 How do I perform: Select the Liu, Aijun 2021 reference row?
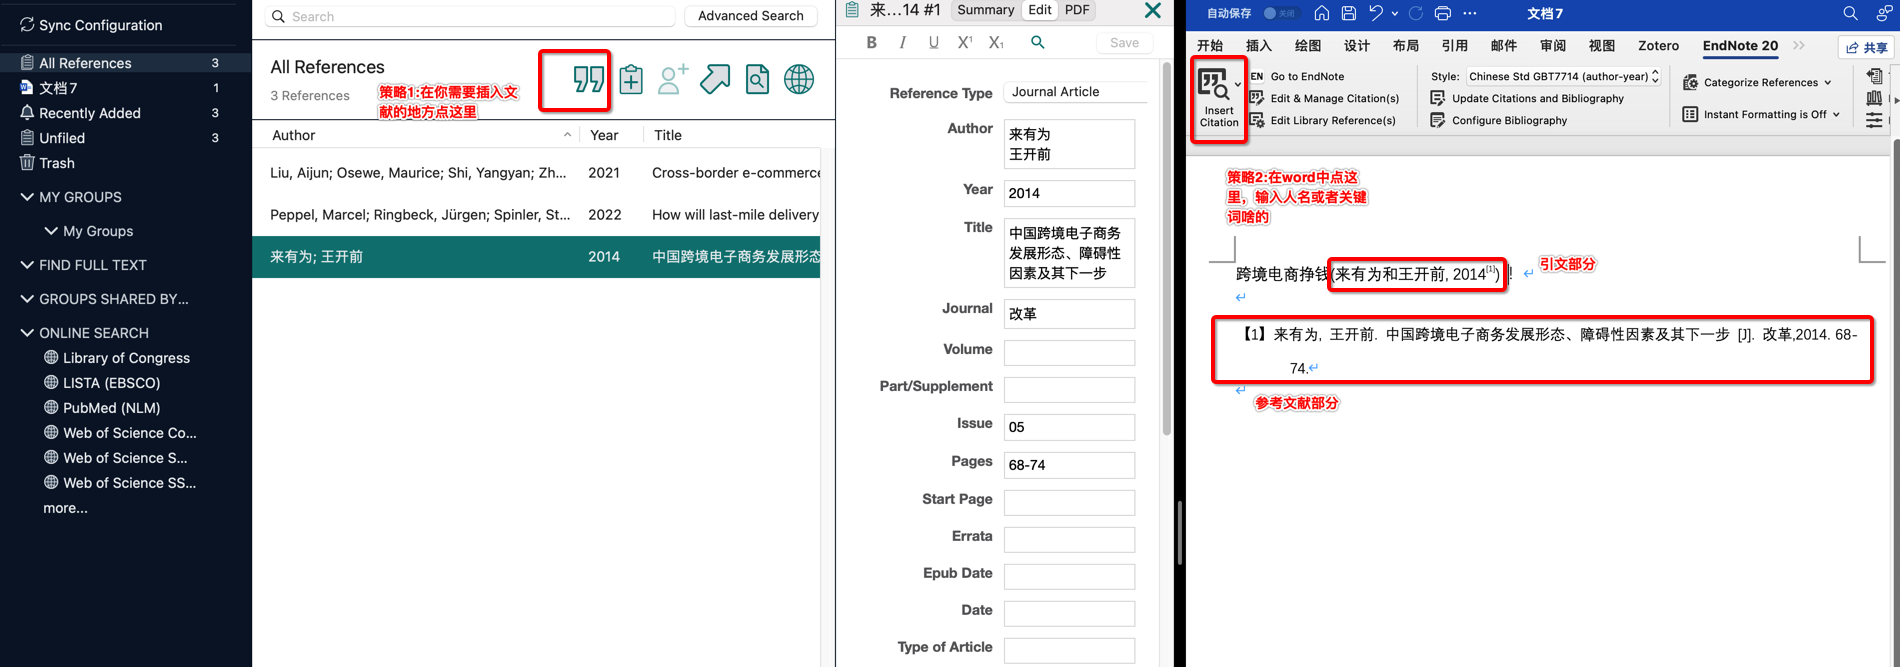tap(536, 173)
